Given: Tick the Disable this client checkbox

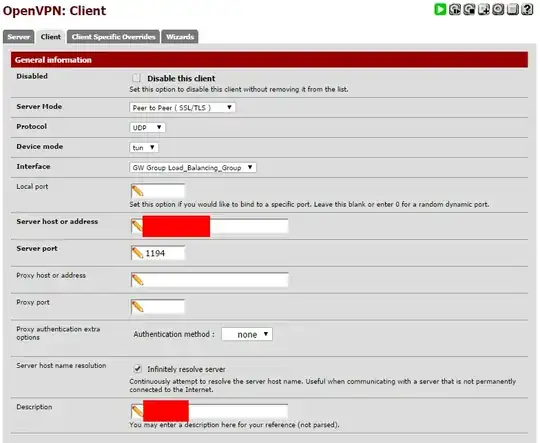Looking at the screenshot, I should 136,78.
